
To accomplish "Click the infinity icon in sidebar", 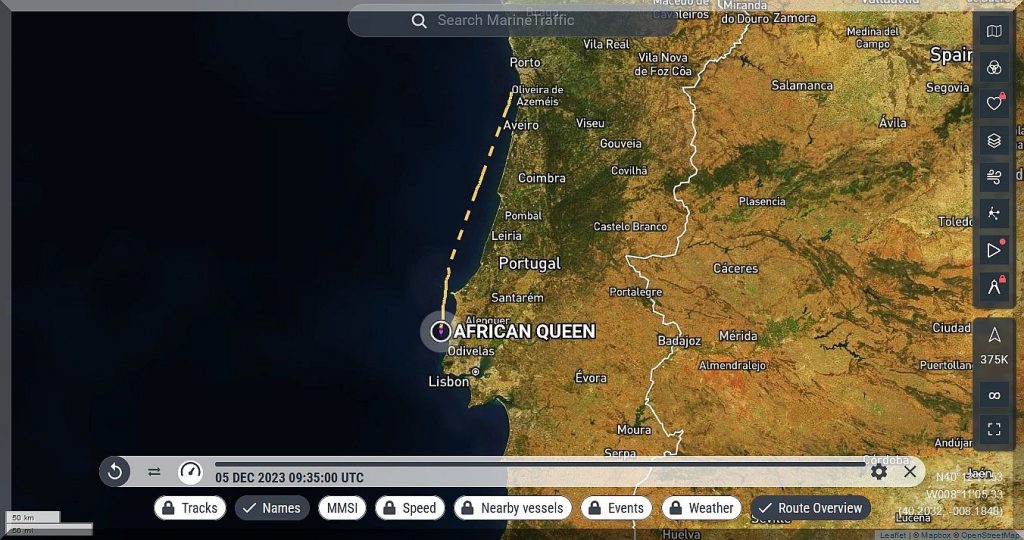I will (x=993, y=396).
